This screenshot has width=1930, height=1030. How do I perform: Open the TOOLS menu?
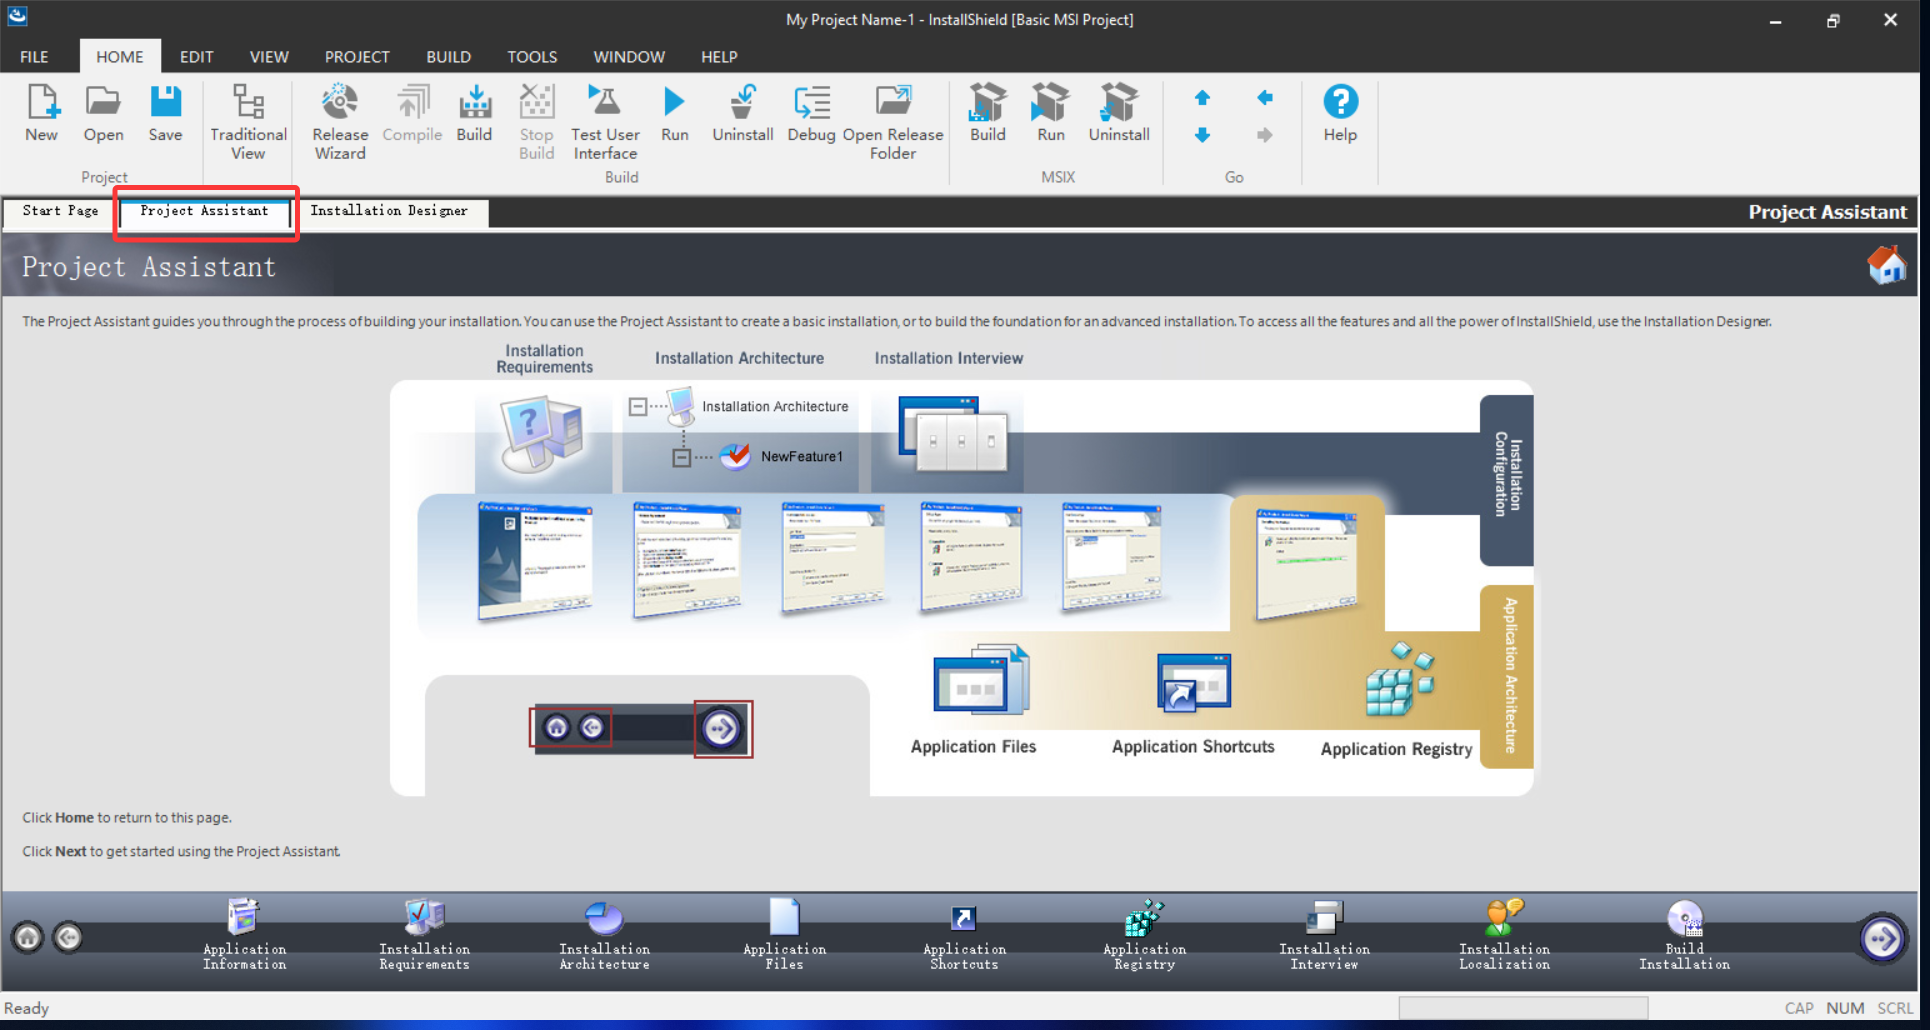(532, 57)
